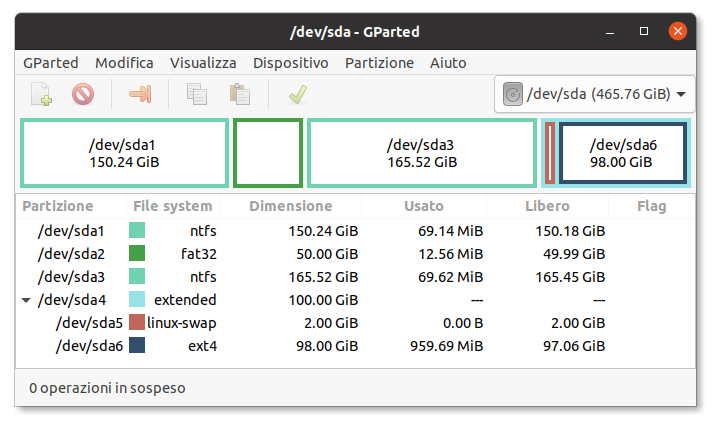Viewport: 715px width, 425px height.
Task: Click the Copy partition toolbar icon
Action: click(197, 95)
